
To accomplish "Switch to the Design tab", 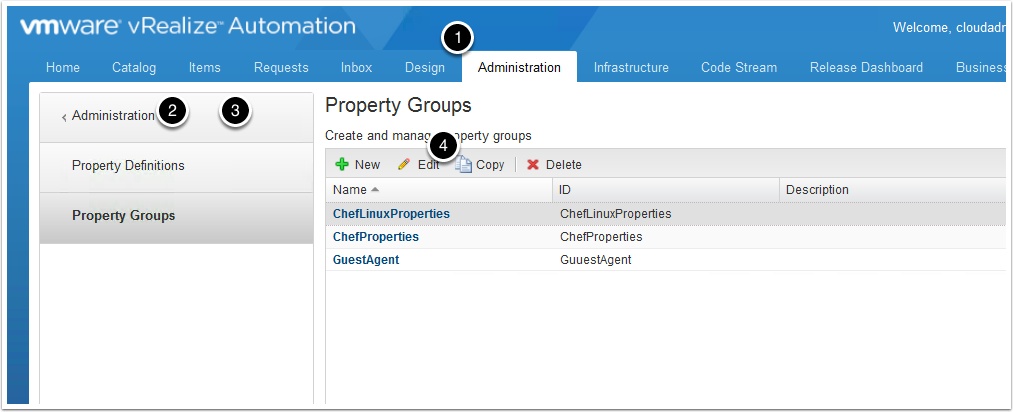I will click(424, 68).
